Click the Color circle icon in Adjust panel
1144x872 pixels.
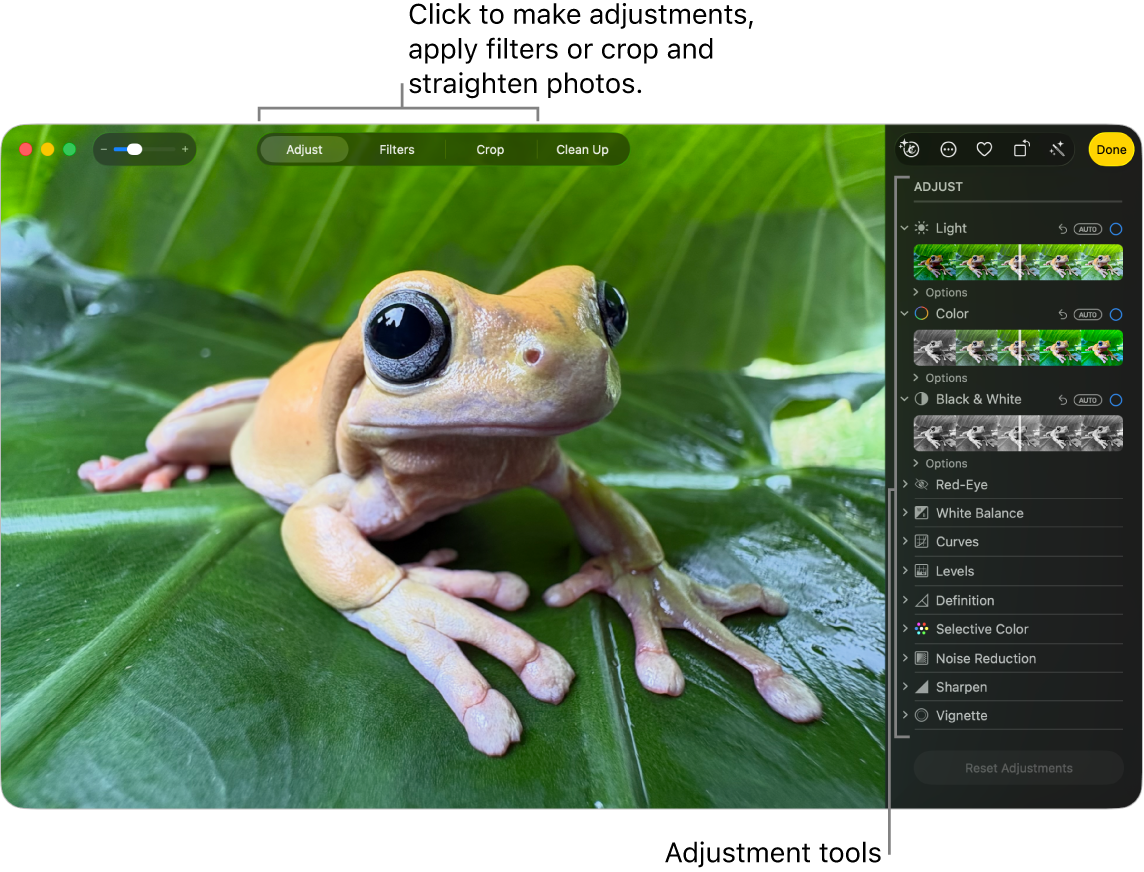tap(921, 313)
